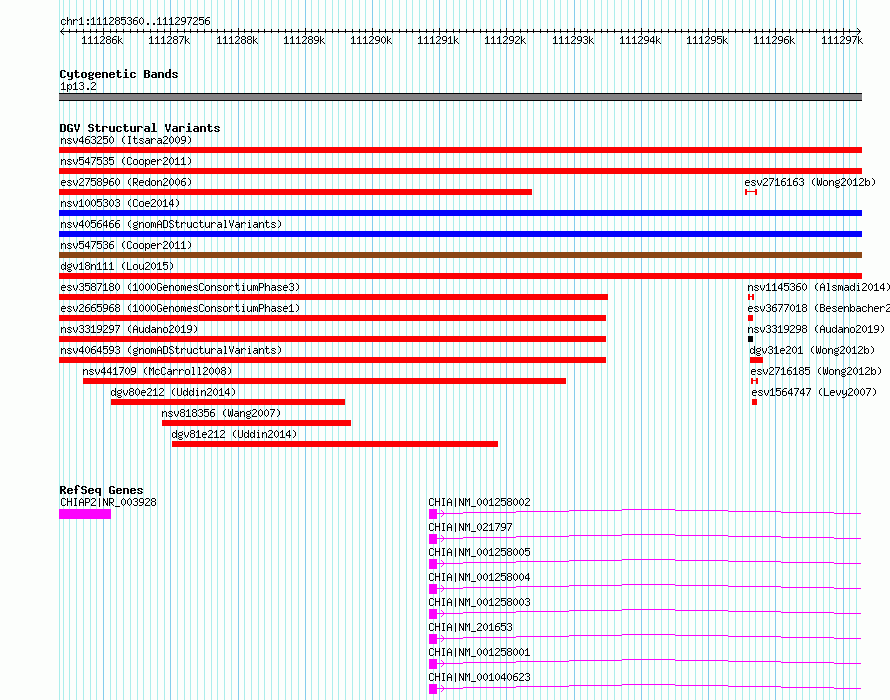This screenshot has height=700, width=890.
Task: Click the black nsv3319298 (Audano2019) square
Action: (750, 339)
